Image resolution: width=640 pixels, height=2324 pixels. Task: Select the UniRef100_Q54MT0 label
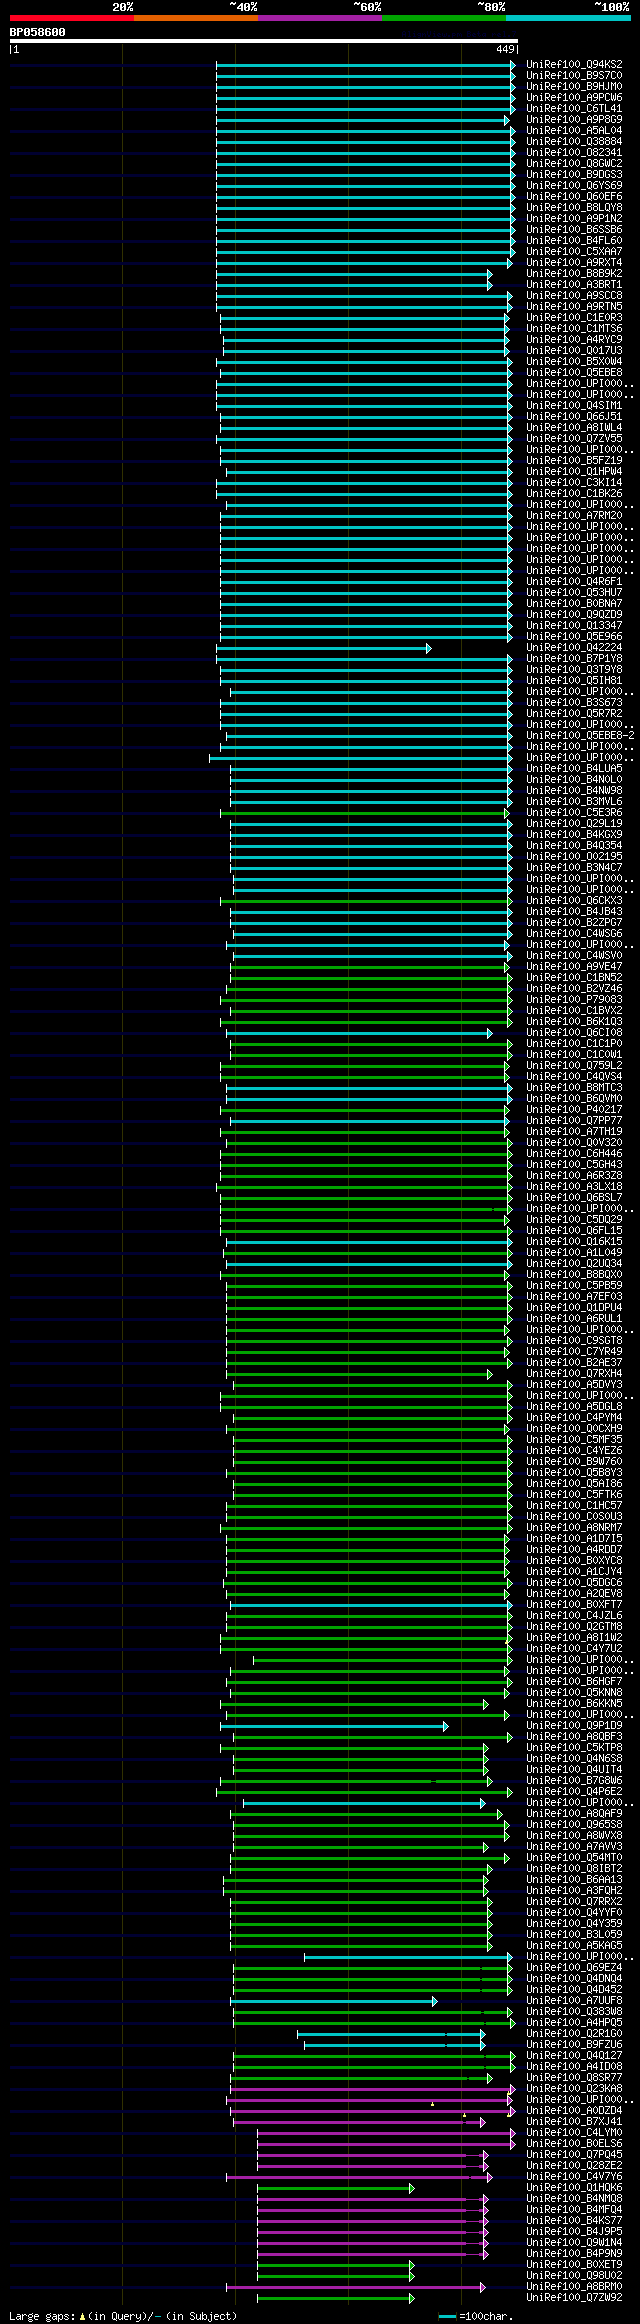[x=574, y=1857]
